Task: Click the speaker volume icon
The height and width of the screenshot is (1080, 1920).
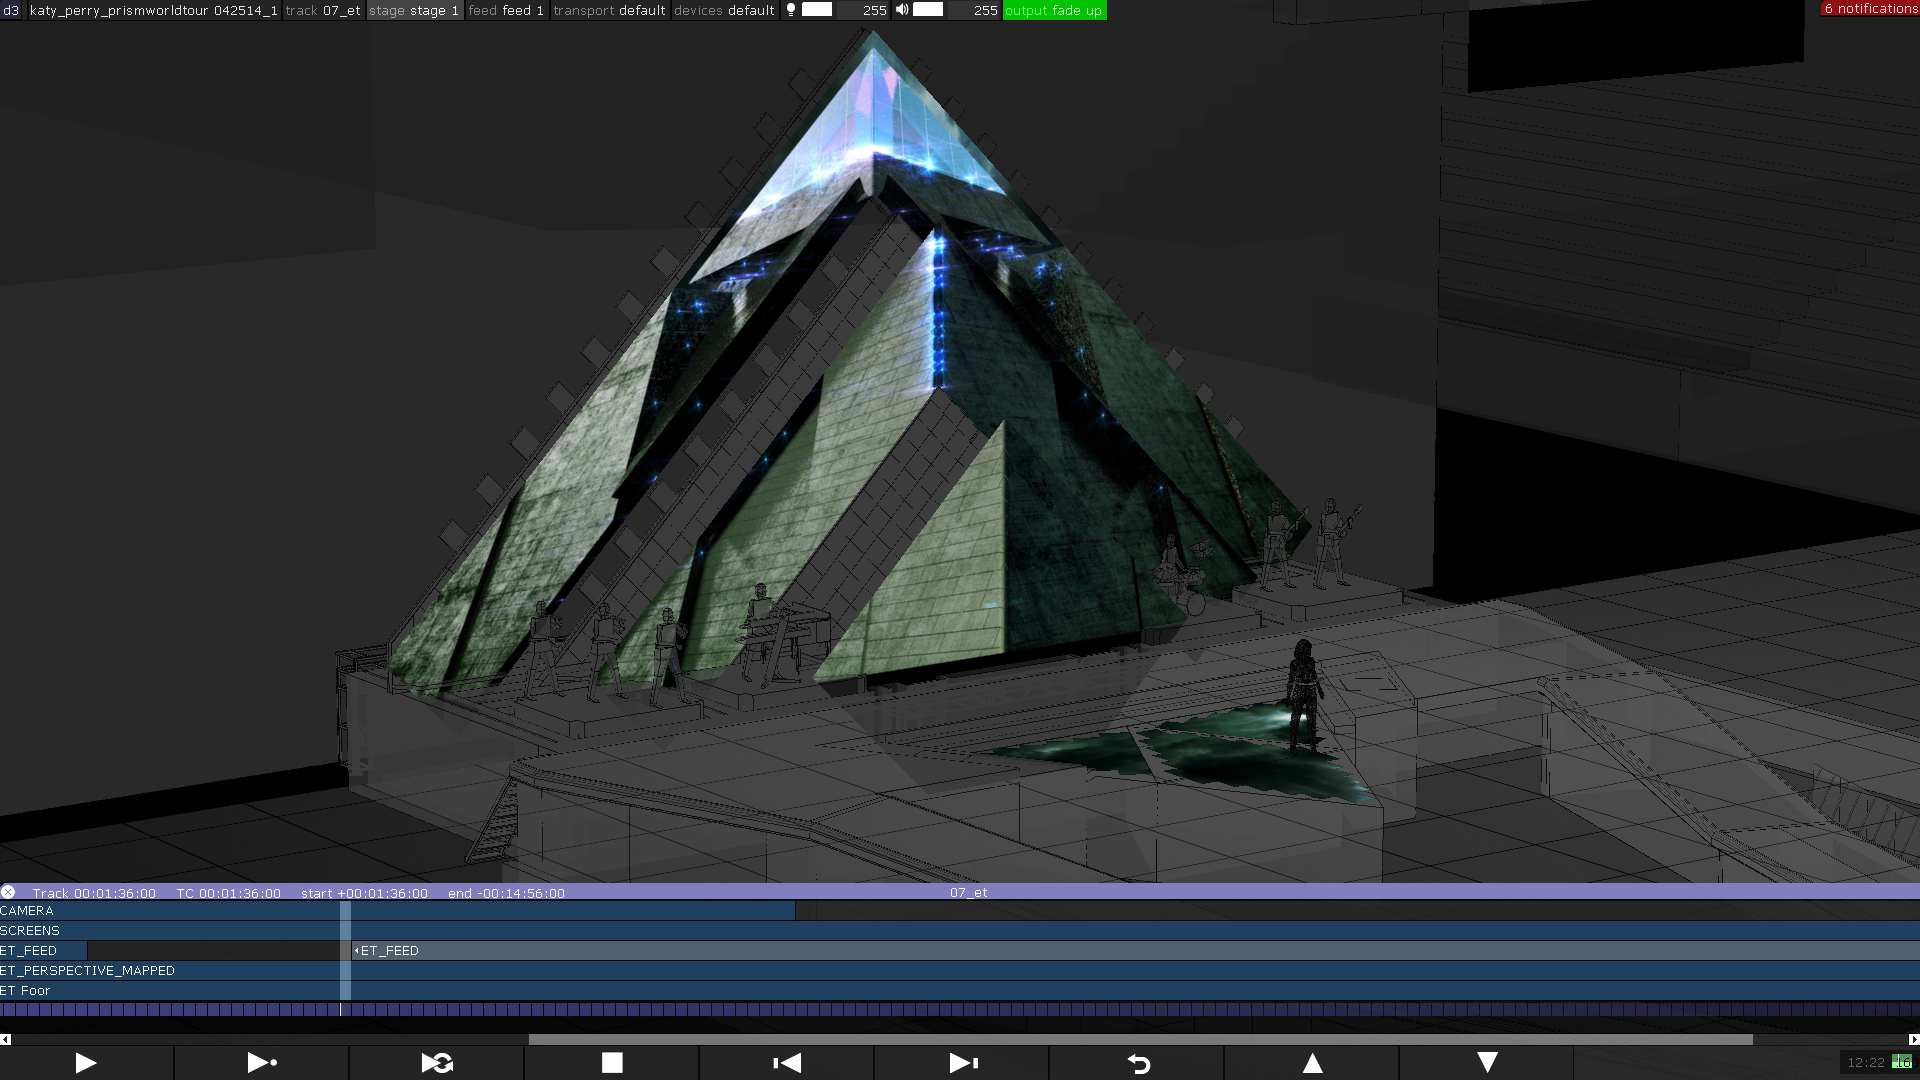Action: 902,10
